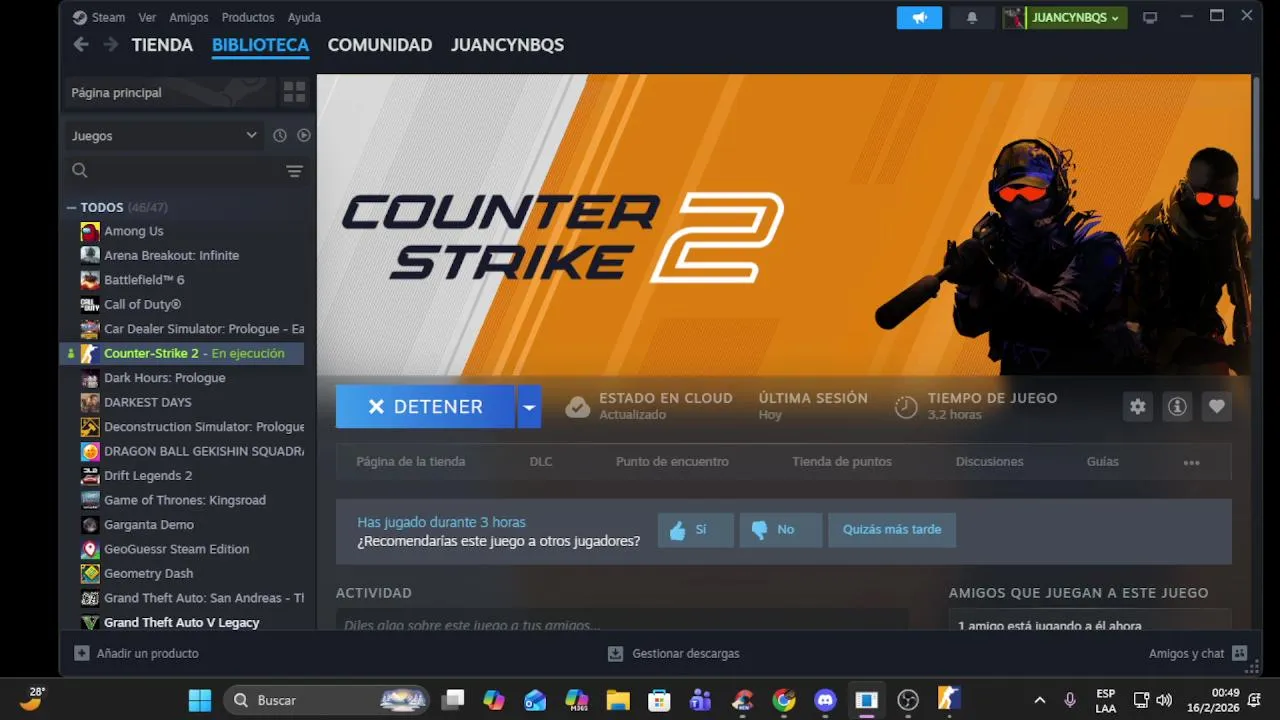Select Game of Thrones: Kingsroad
The width and height of the screenshot is (1280, 720).
point(182,500)
